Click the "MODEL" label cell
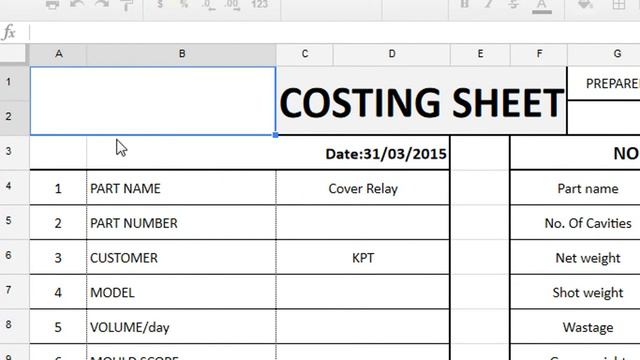This screenshot has width=640, height=360. (x=181, y=292)
